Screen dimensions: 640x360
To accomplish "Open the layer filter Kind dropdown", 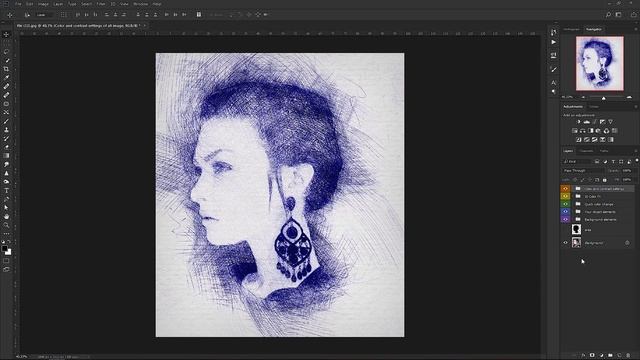I will [x=577, y=162].
